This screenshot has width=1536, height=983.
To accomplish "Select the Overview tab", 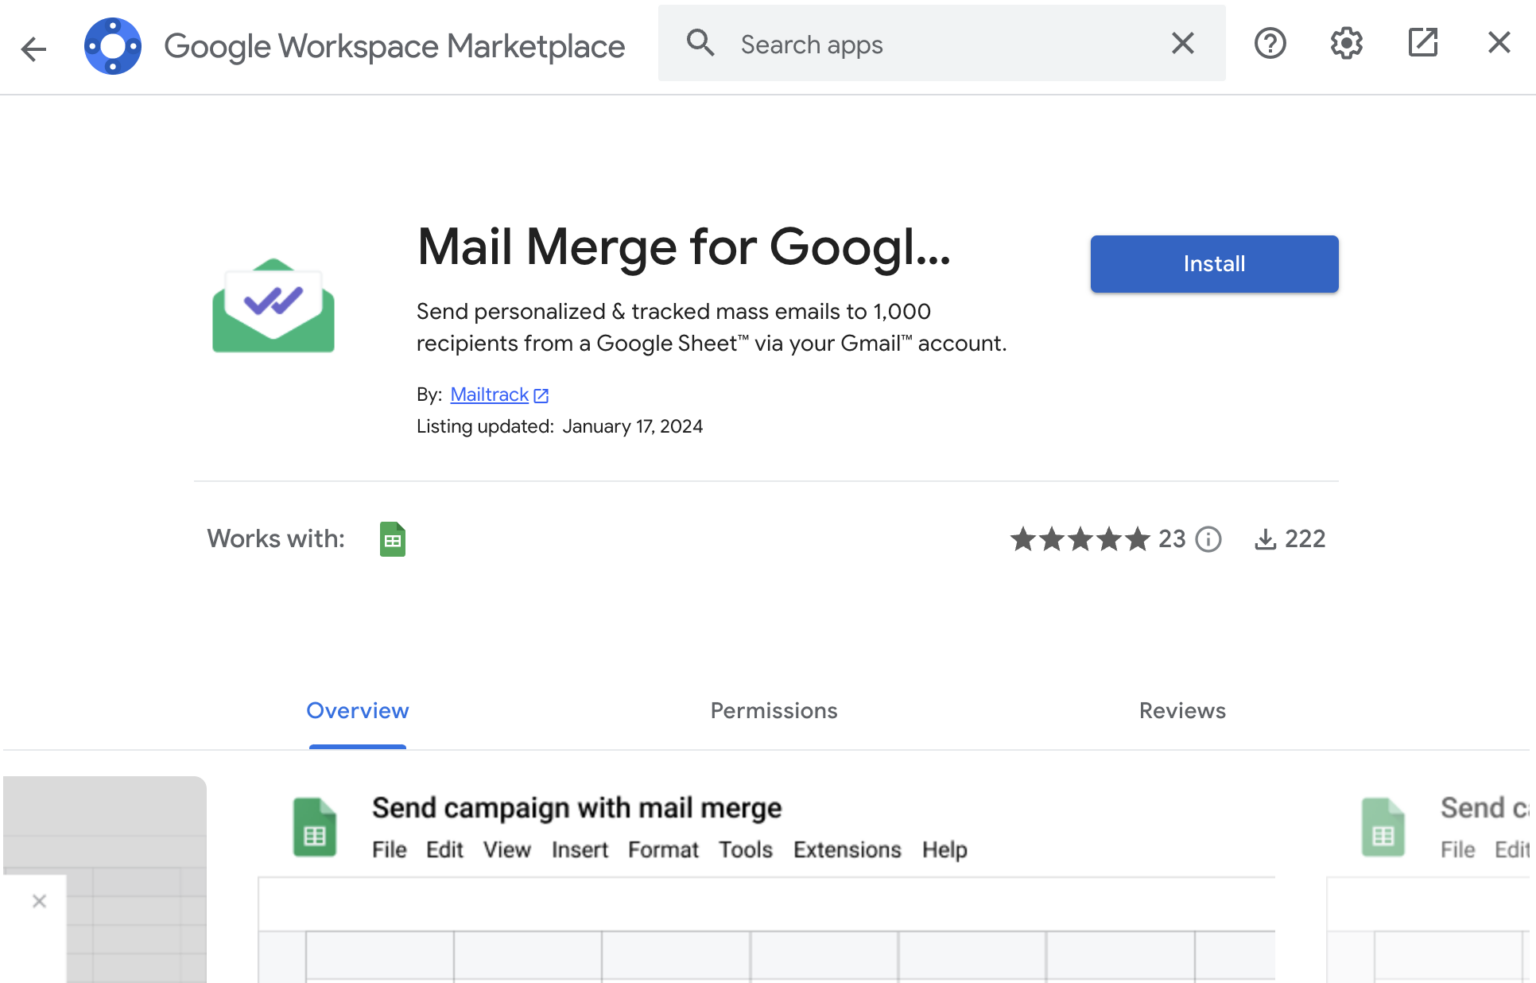I will (357, 711).
